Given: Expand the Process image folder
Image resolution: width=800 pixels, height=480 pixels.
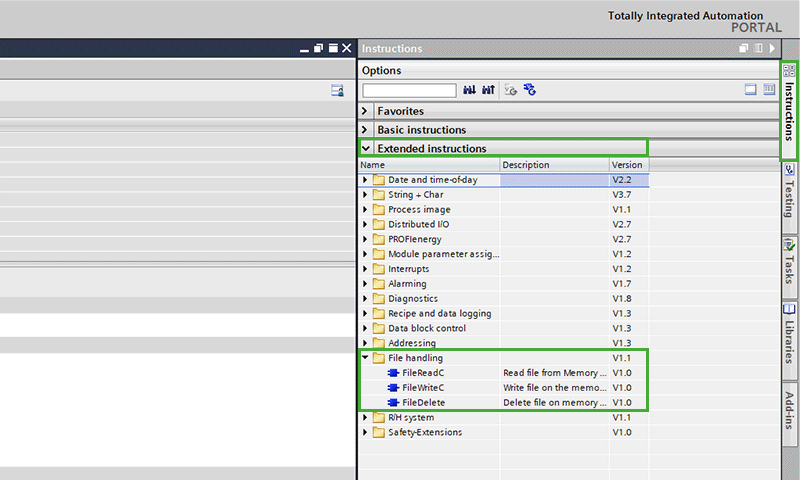Looking at the screenshot, I should (x=365, y=209).
